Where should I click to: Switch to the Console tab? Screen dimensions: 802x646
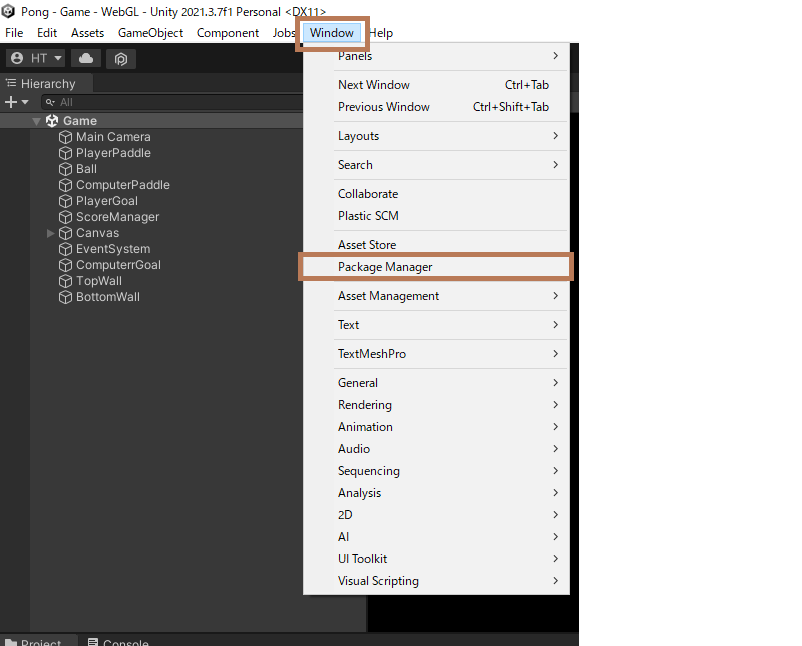118,642
